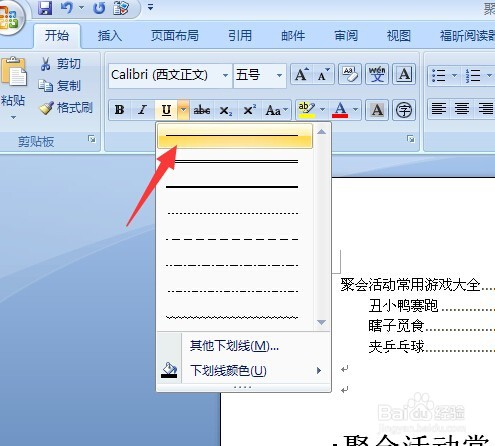495x446 pixels.
Task: Switch to the 插入 tab
Action: click(x=110, y=35)
